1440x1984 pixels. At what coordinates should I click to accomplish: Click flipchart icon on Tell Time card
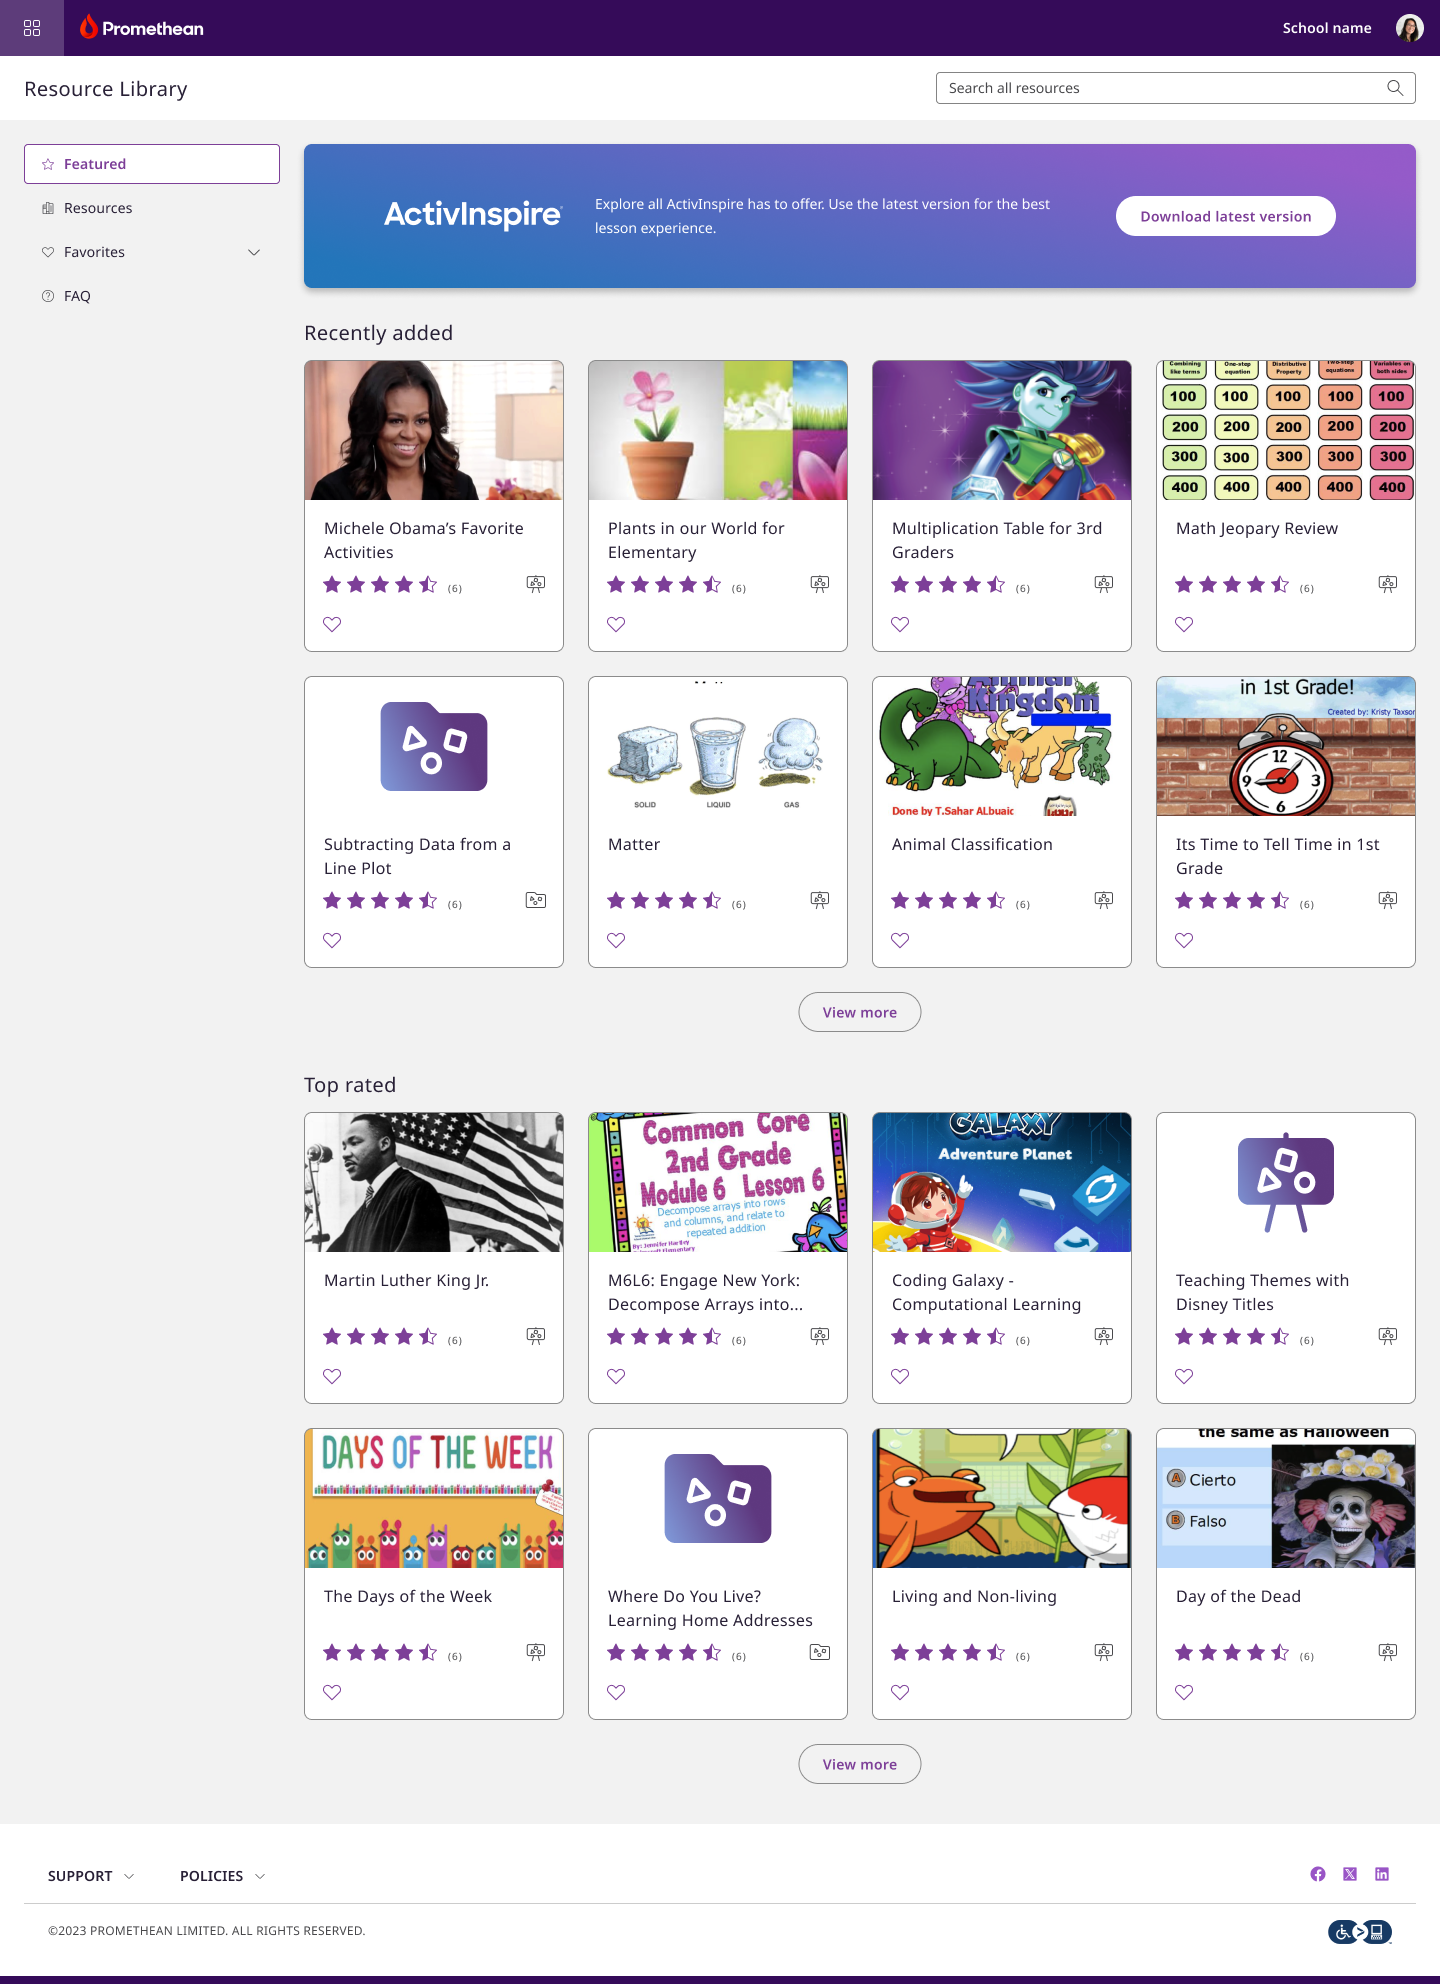click(x=1388, y=900)
